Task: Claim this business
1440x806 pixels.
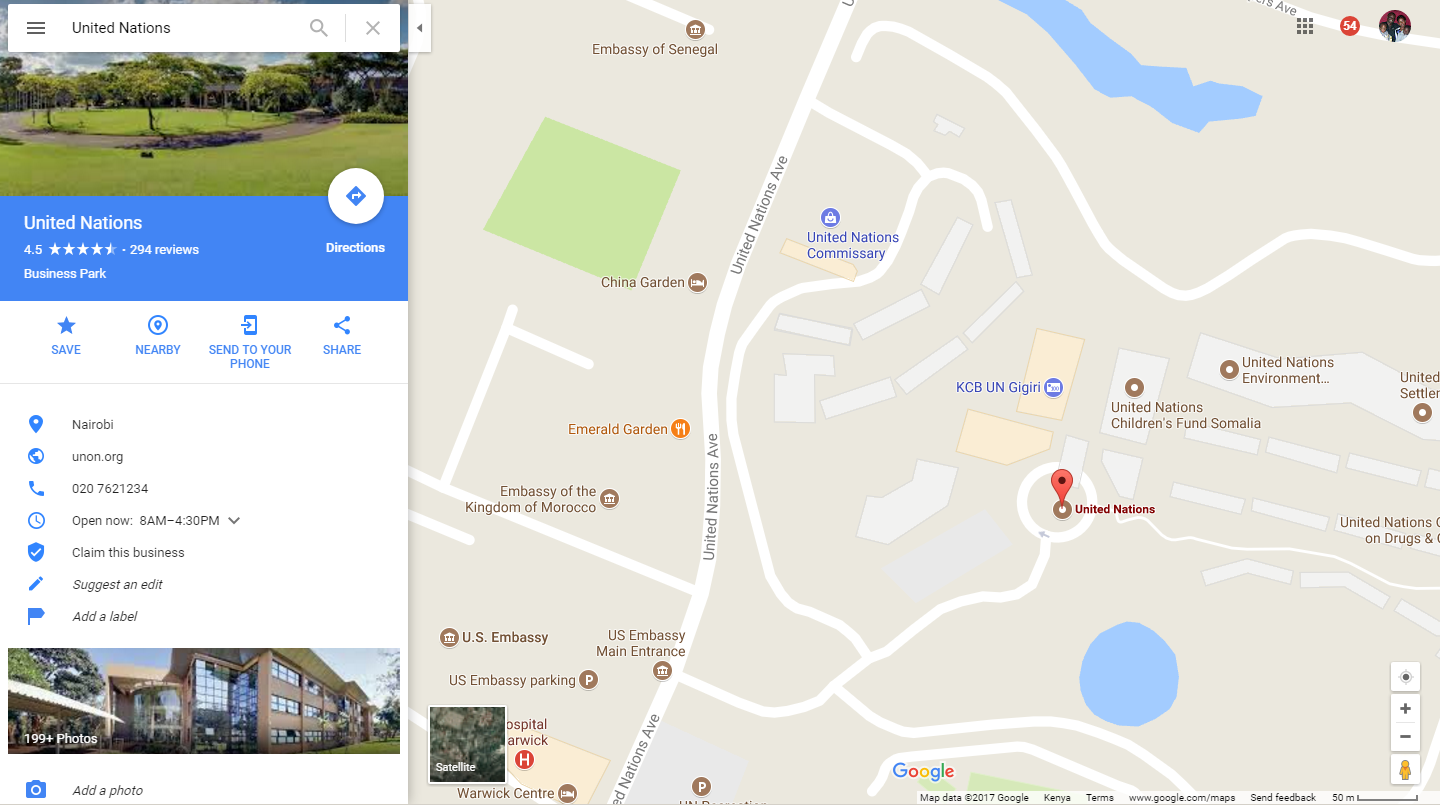Action: pos(128,553)
